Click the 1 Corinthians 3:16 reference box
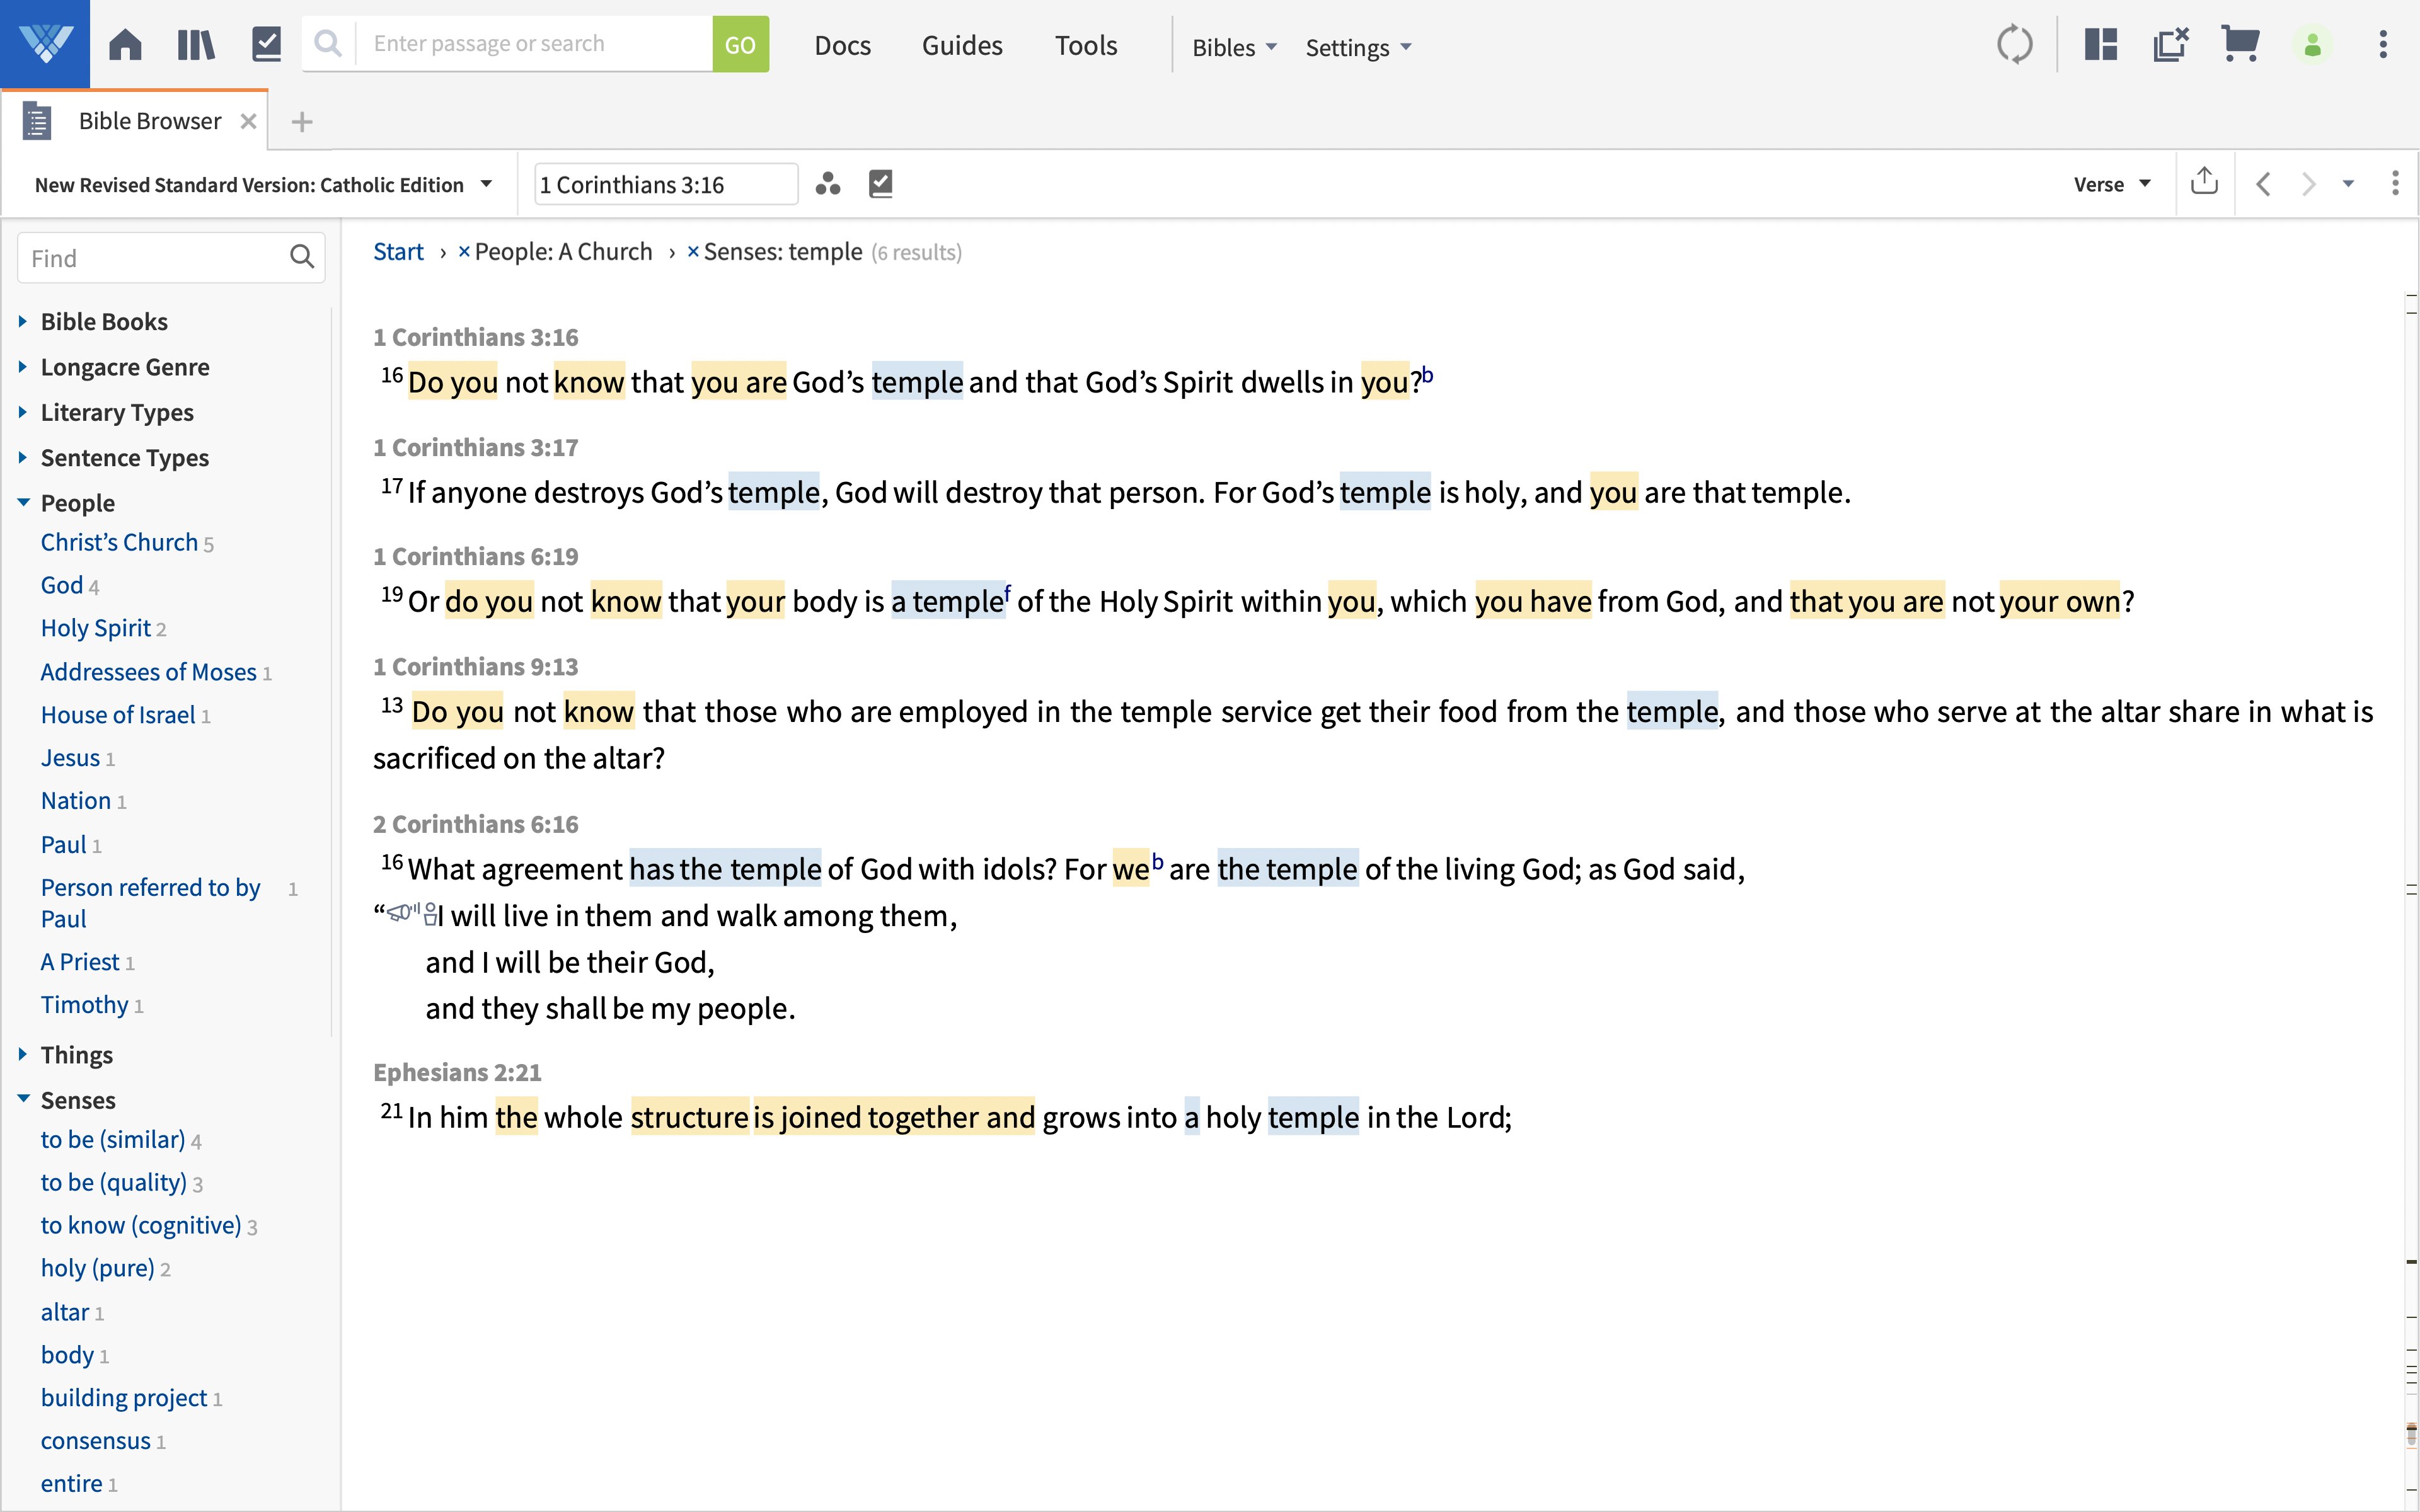2420x1512 pixels. [666, 185]
